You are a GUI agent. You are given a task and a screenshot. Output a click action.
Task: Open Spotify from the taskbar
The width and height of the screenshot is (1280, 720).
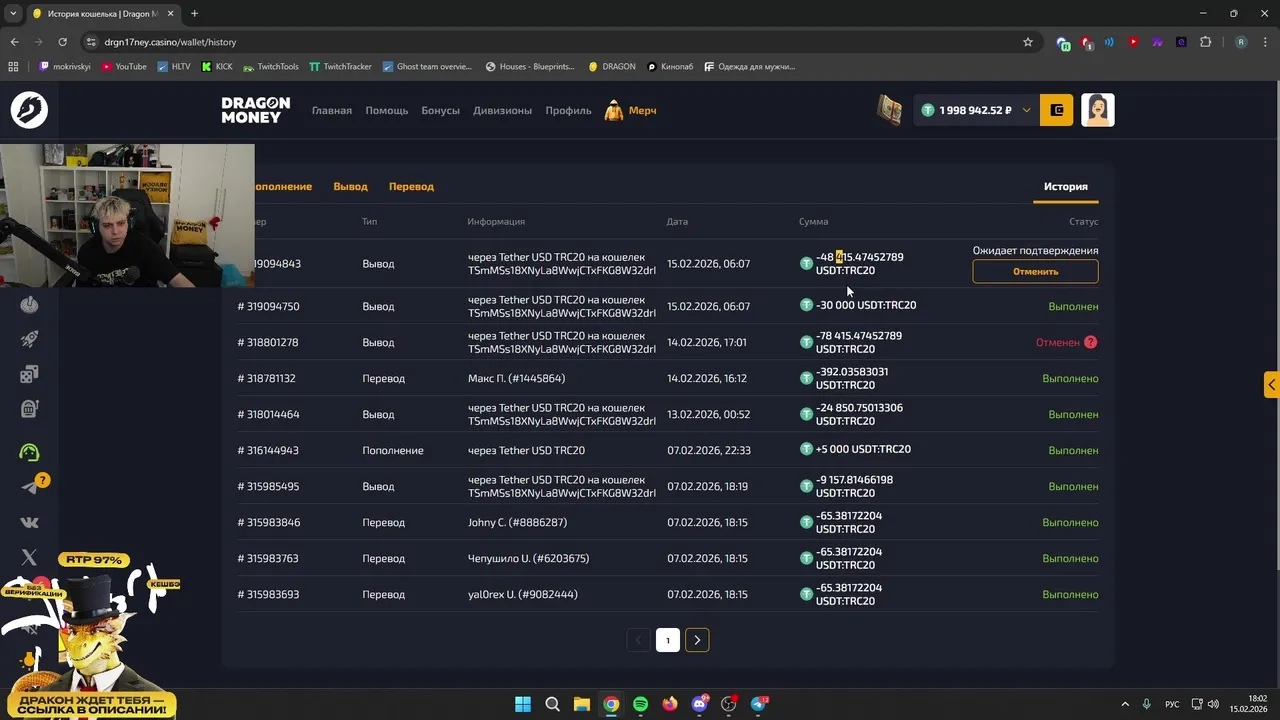pos(640,704)
